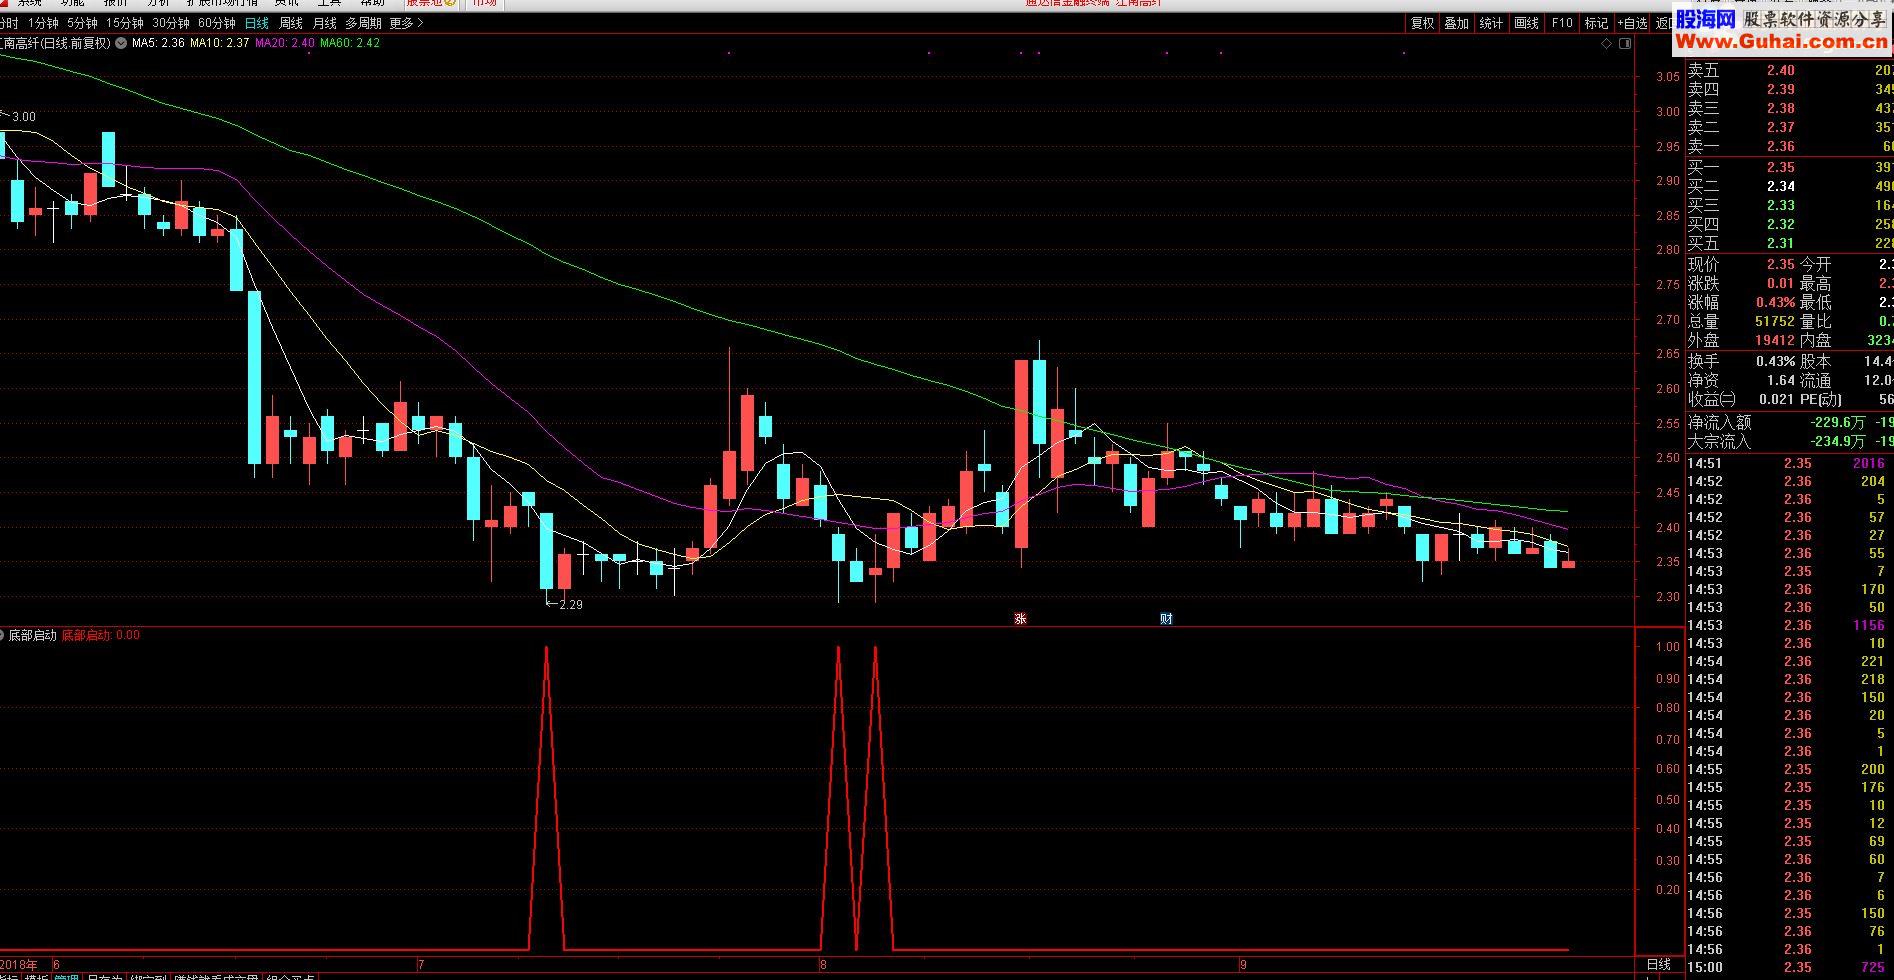The height and width of the screenshot is (980, 1894).
Task: Click the diamond icon above the price axis
Action: 1607,44
